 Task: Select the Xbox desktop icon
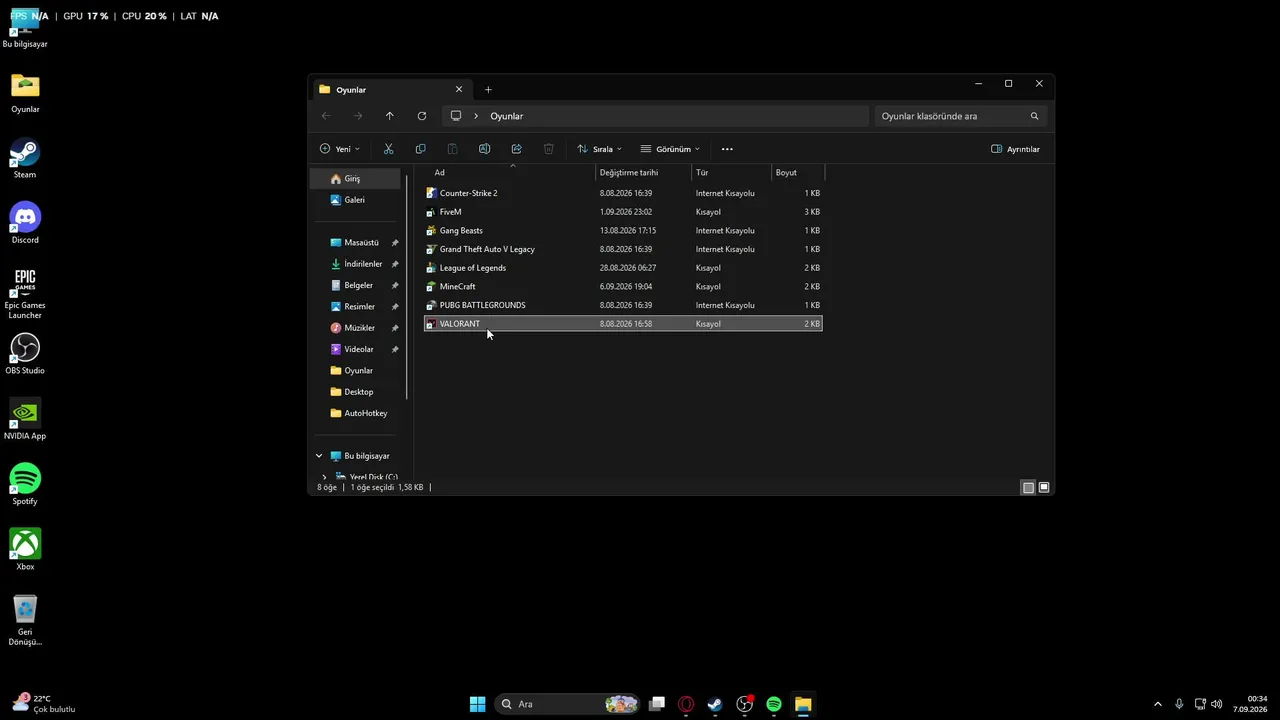[x=25, y=550]
